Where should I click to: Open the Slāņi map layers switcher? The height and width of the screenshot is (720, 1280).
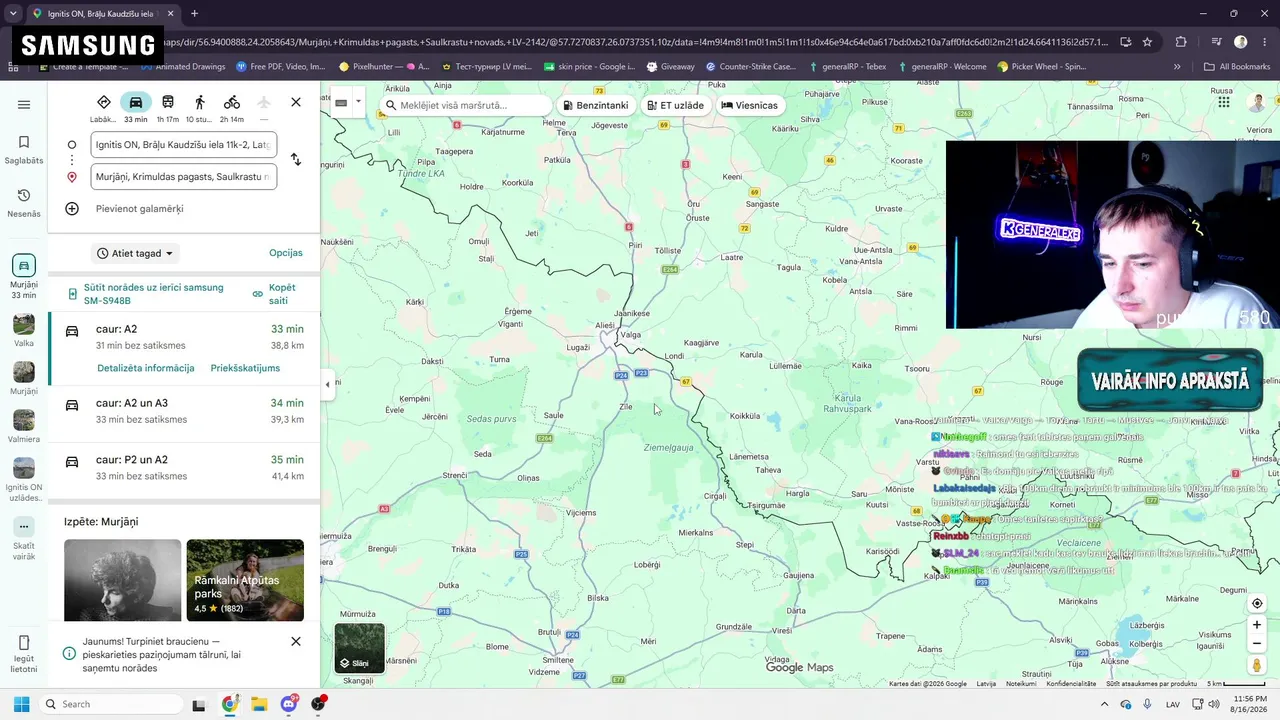tap(359, 649)
